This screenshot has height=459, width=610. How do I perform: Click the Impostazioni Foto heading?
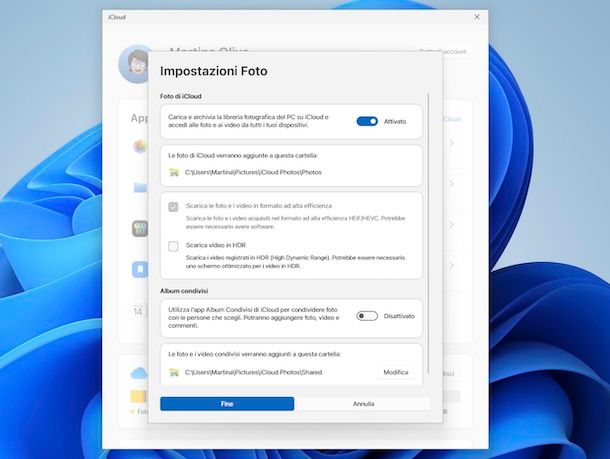214,71
